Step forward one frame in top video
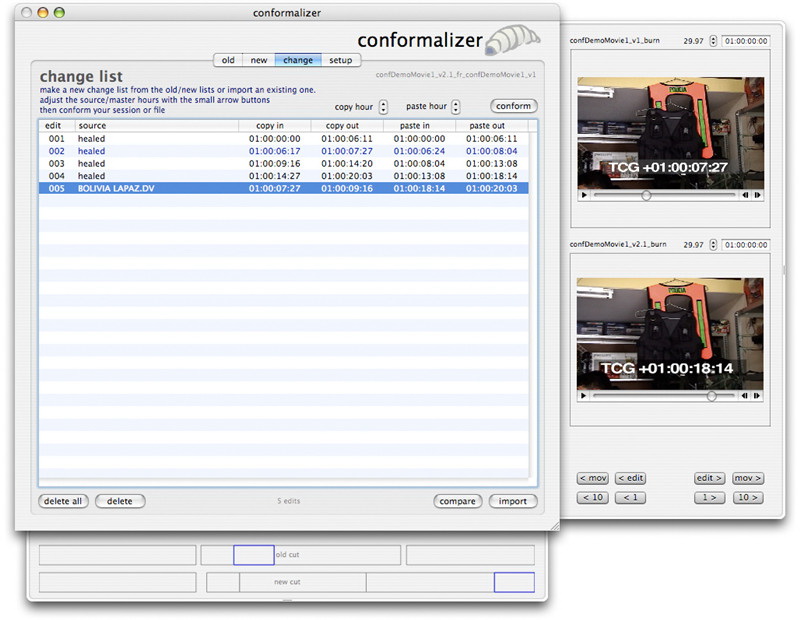 pos(758,195)
